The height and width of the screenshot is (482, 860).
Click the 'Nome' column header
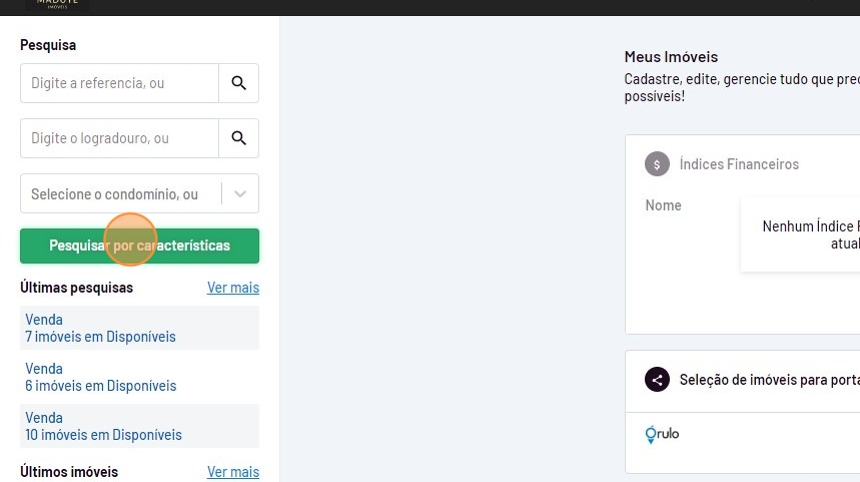[663, 205]
